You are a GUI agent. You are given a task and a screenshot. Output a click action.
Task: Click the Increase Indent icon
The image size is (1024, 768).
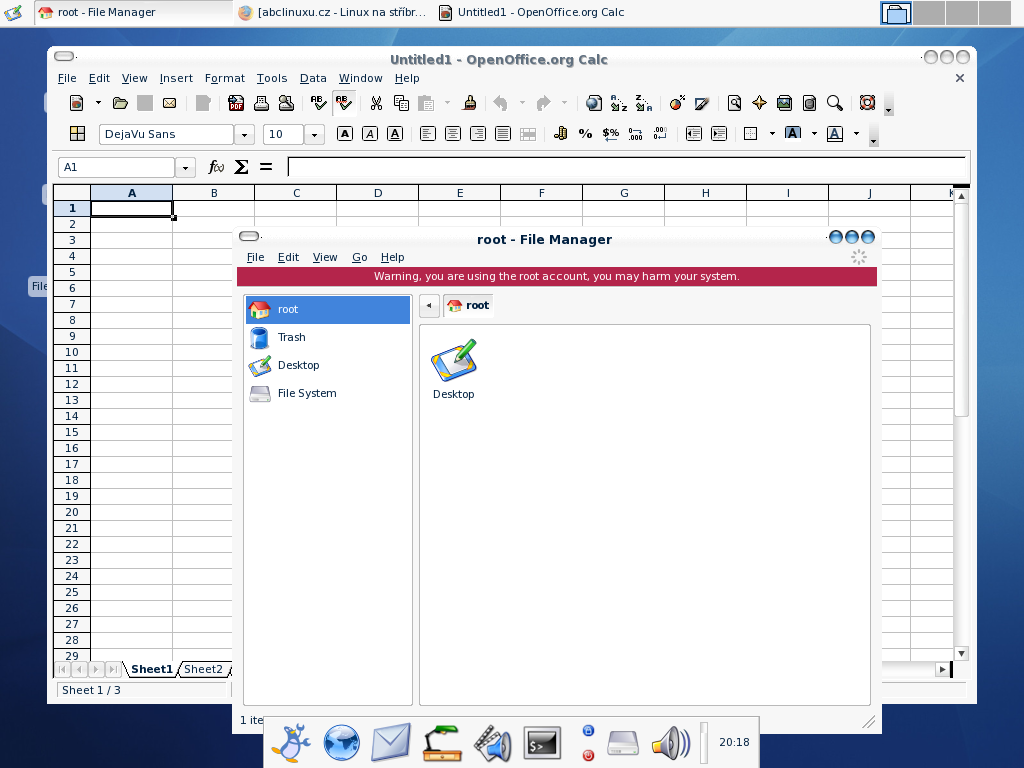click(x=718, y=134)
